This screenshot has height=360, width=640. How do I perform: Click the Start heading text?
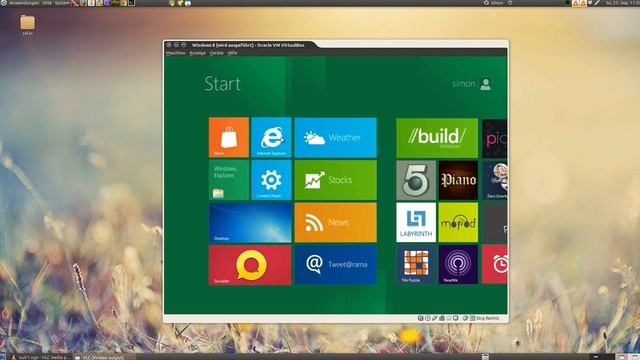click(222, 84)
